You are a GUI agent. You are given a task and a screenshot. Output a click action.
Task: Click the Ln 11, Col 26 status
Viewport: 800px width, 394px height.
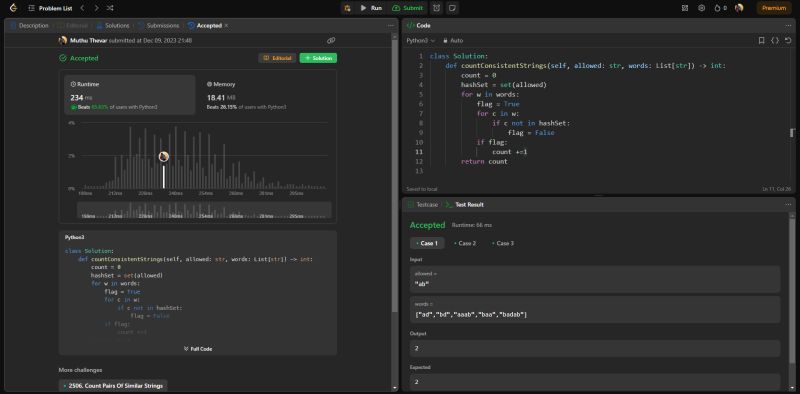777,189
